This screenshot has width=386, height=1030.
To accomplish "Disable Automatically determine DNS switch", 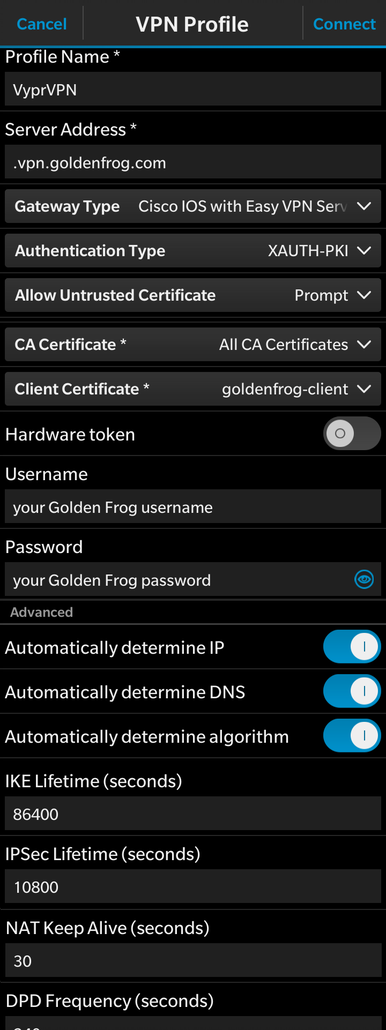I will 352,691.
